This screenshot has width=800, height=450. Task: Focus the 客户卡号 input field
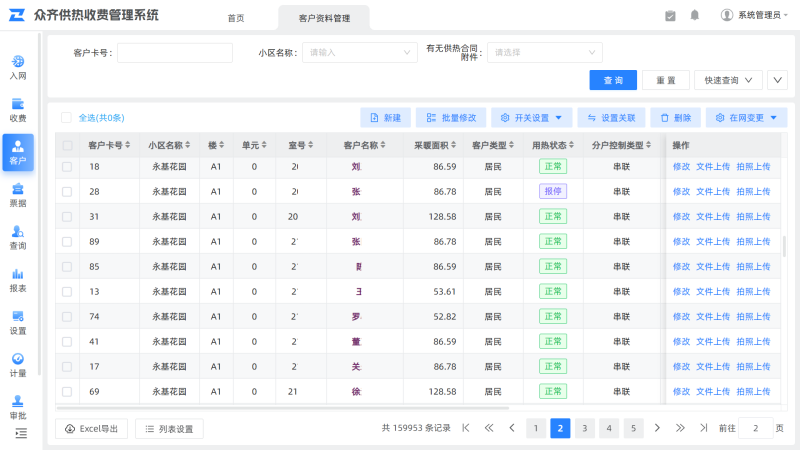[175, 53]
